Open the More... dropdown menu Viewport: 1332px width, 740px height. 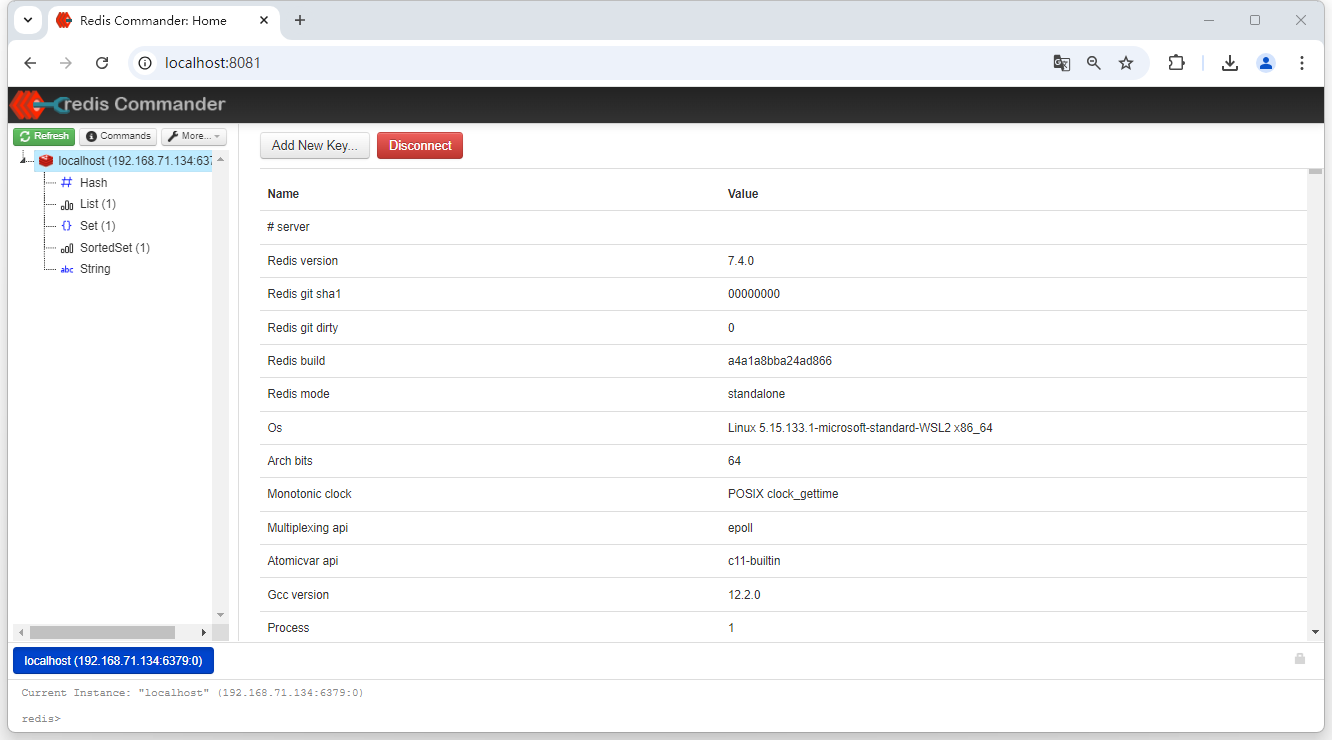(x=194, y=136)
